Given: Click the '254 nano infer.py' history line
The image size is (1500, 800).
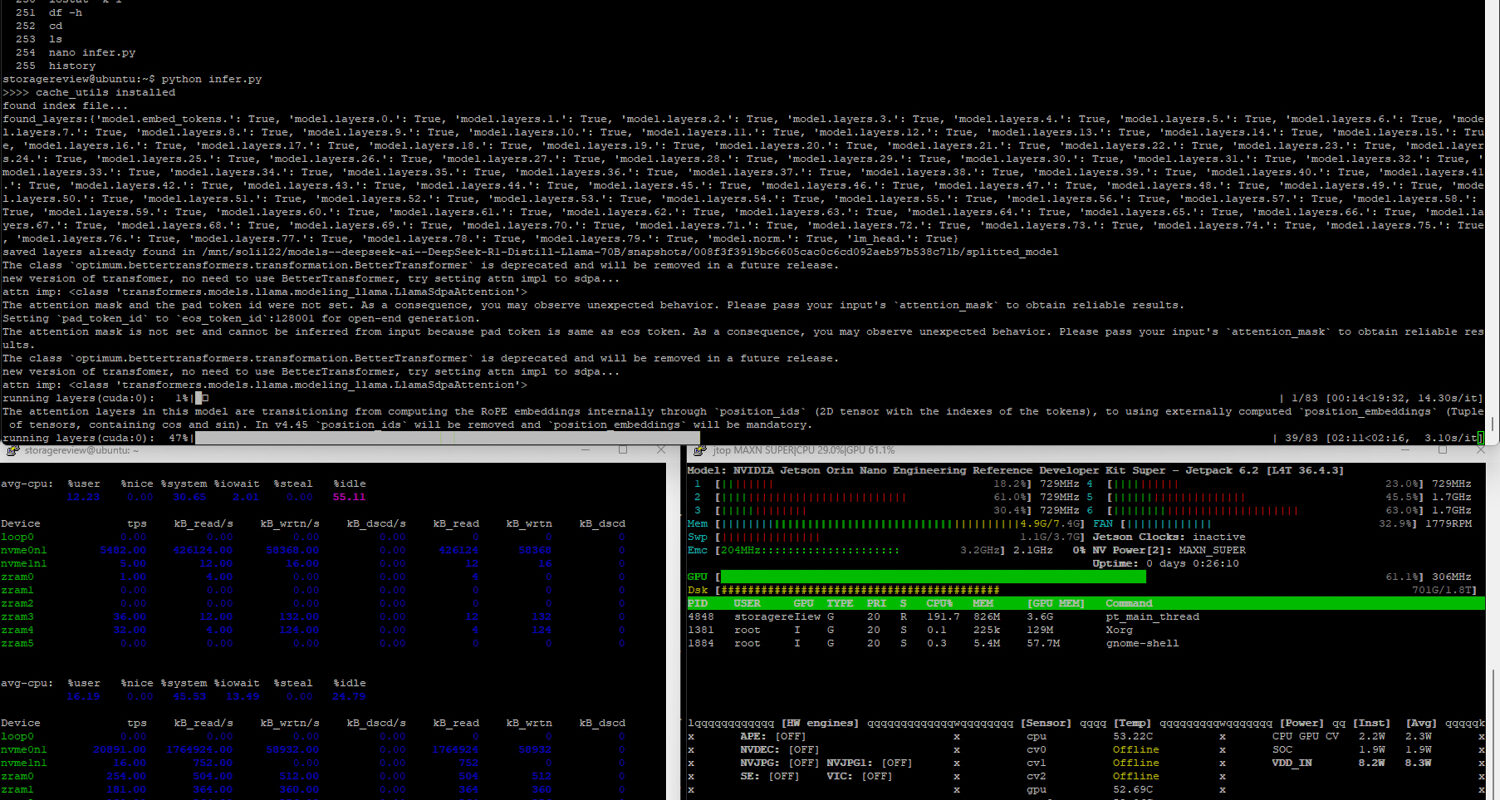Looking at the screenshot, I should tap(76, 52).
